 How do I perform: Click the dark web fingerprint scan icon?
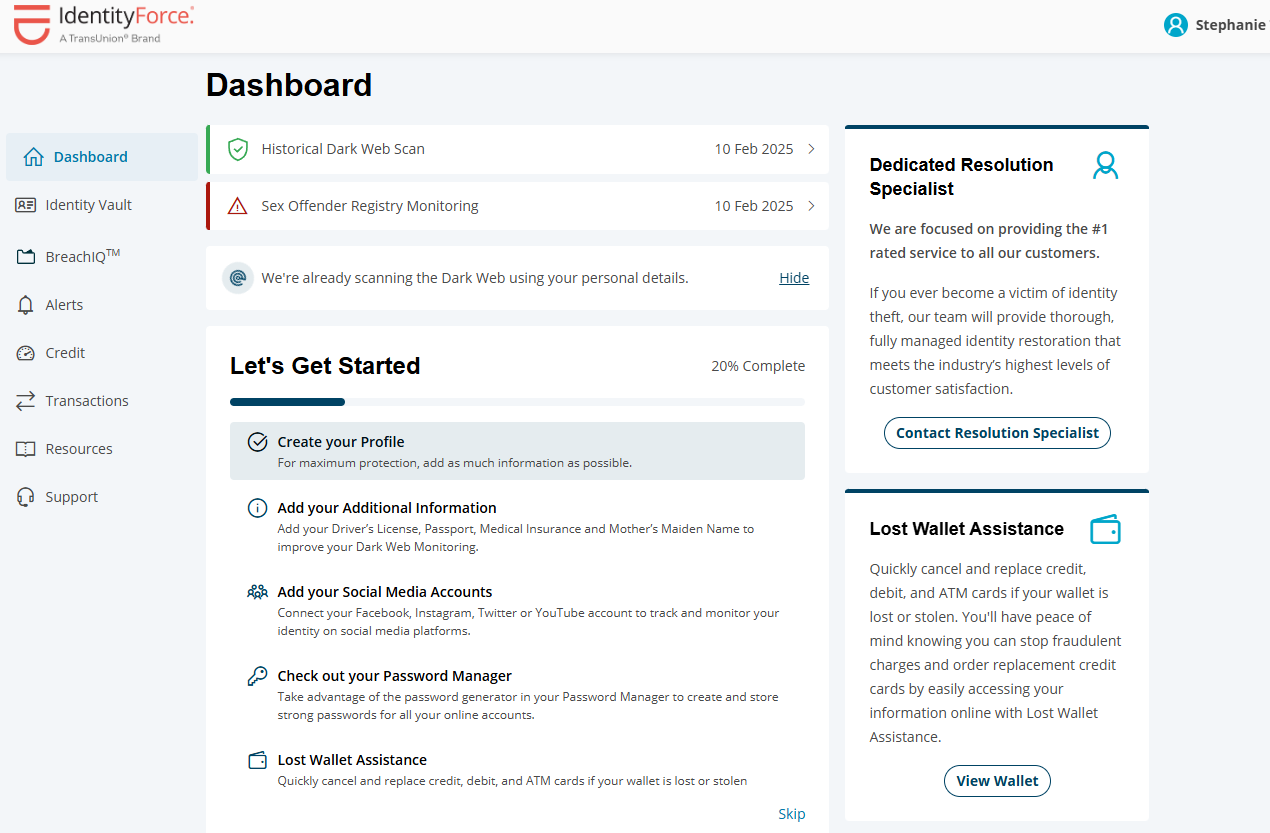click(237, 278)
